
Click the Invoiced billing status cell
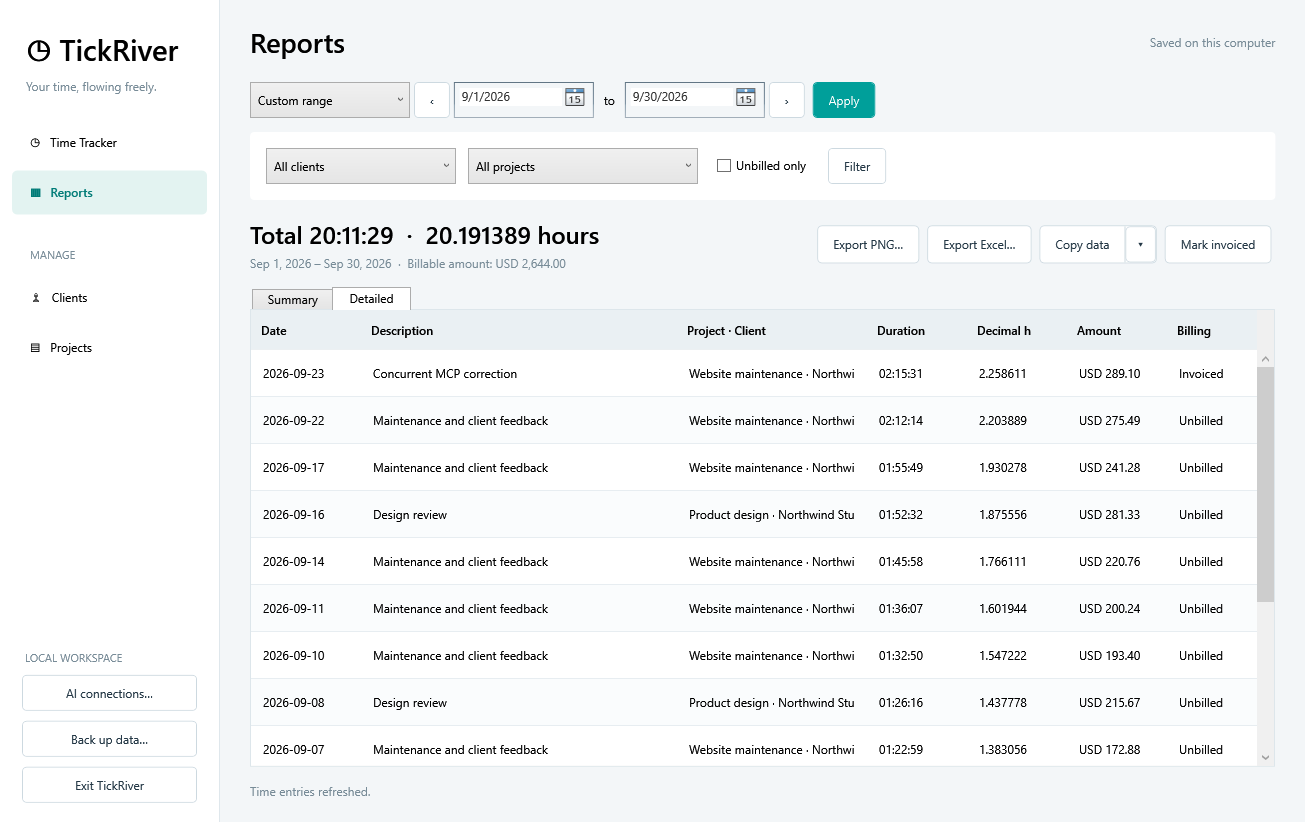point(1201,374)
